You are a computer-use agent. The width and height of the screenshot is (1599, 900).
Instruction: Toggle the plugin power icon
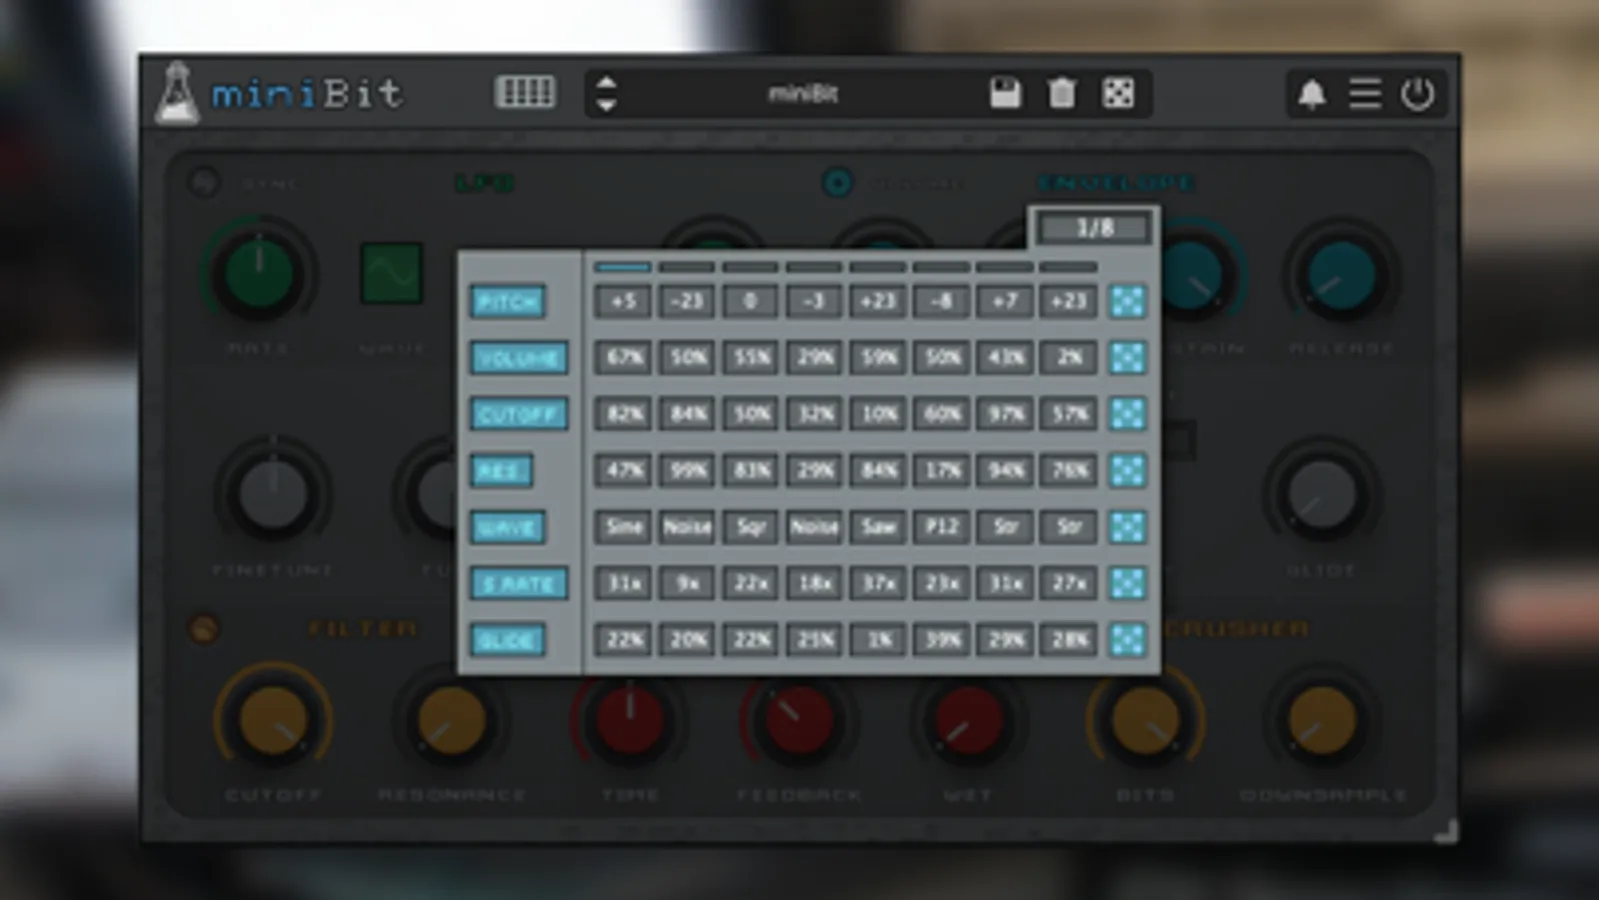point(1417,94)
